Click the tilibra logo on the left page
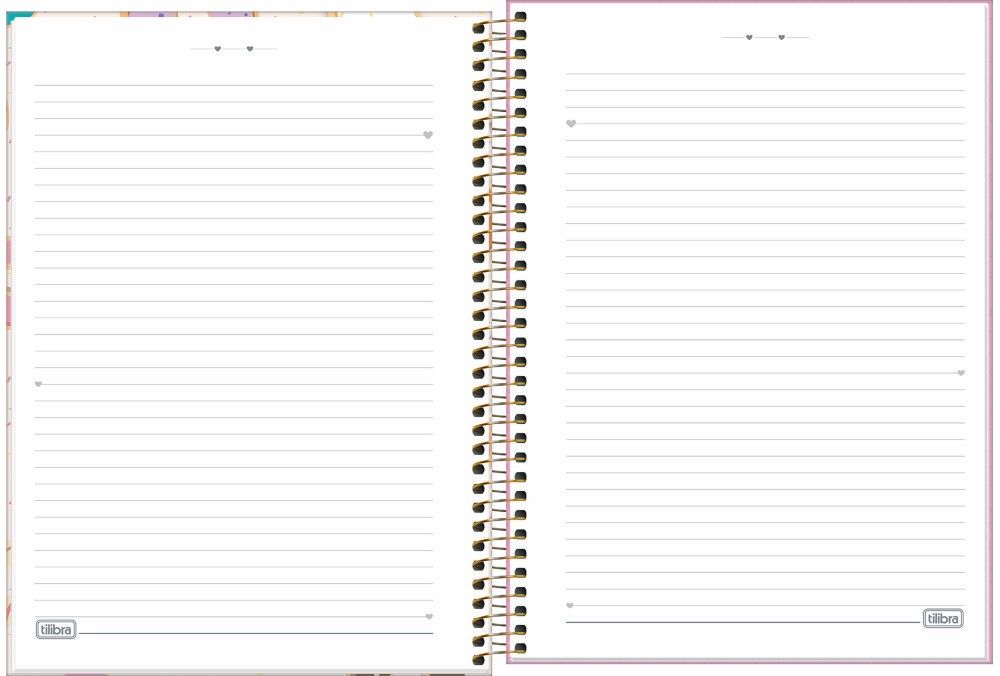This screenshot has width=1000, height=676. [x=56, y=630]
